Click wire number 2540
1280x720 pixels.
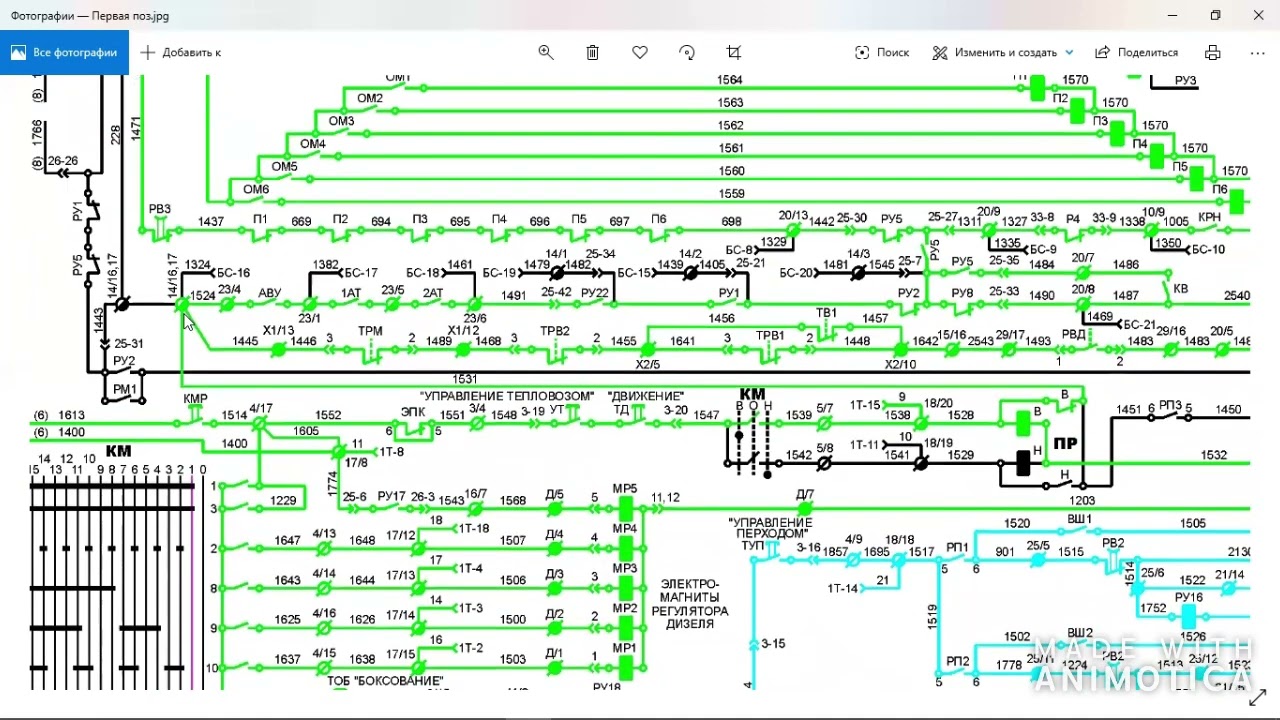tap(1237, 296)
